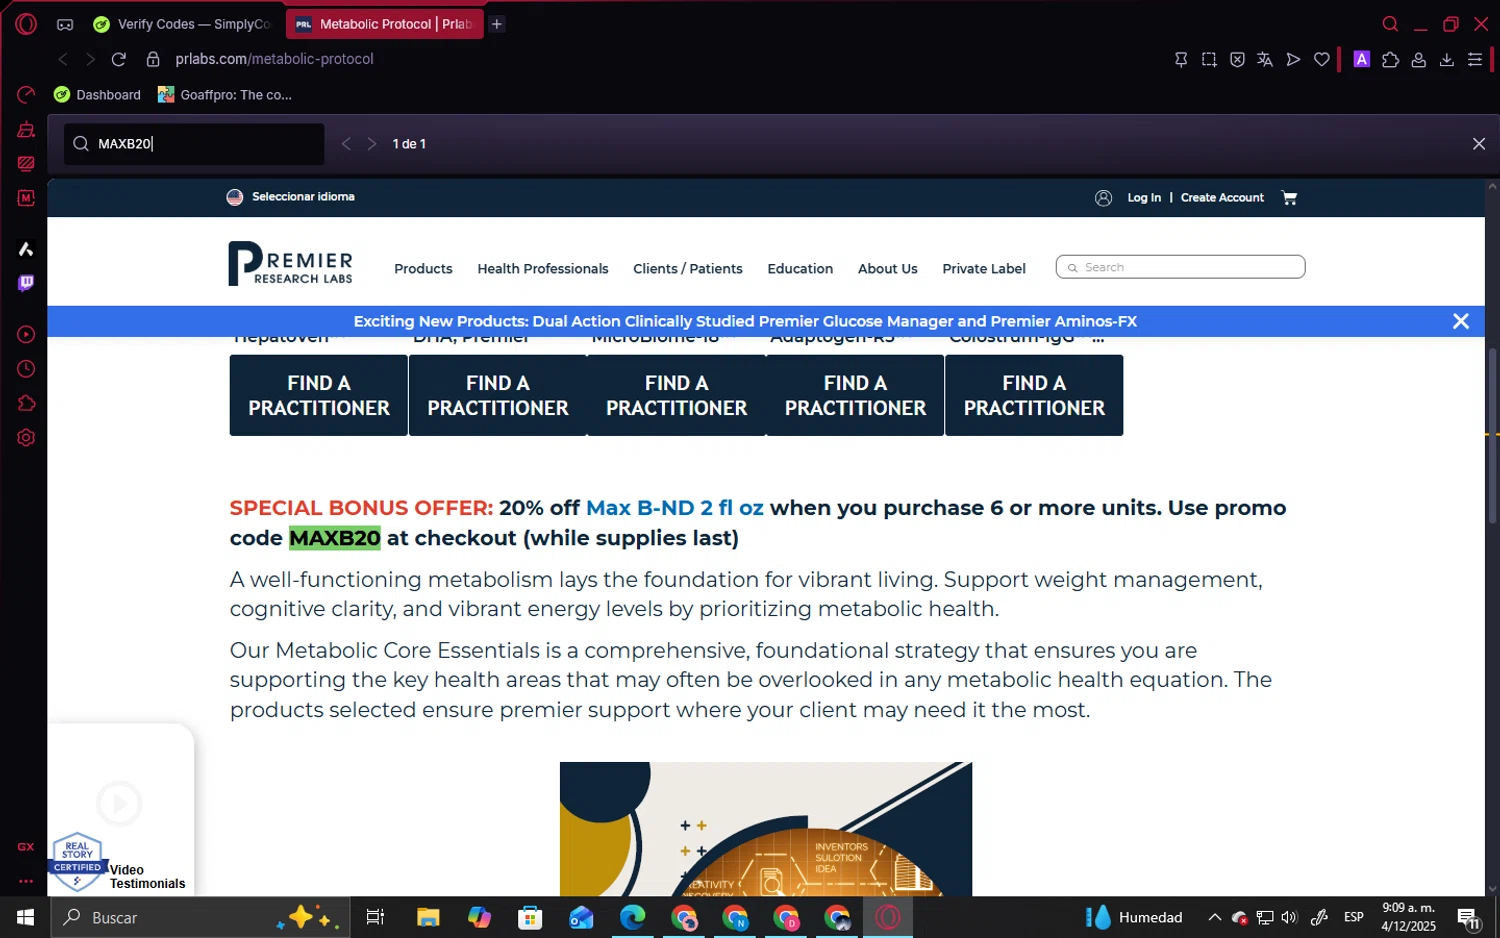
Task: Open the shopping cart icon
Action: click(1289, 198)
